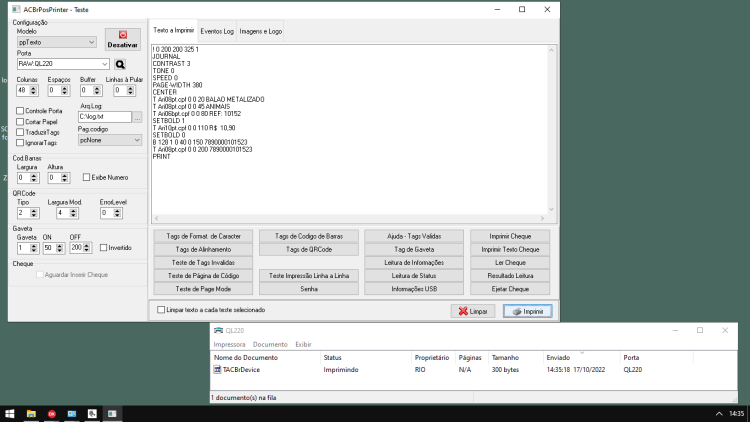Screen dimensions: 750x422
Task: Open Ajuda - Tags Validas
Action: tap(414, 236)
